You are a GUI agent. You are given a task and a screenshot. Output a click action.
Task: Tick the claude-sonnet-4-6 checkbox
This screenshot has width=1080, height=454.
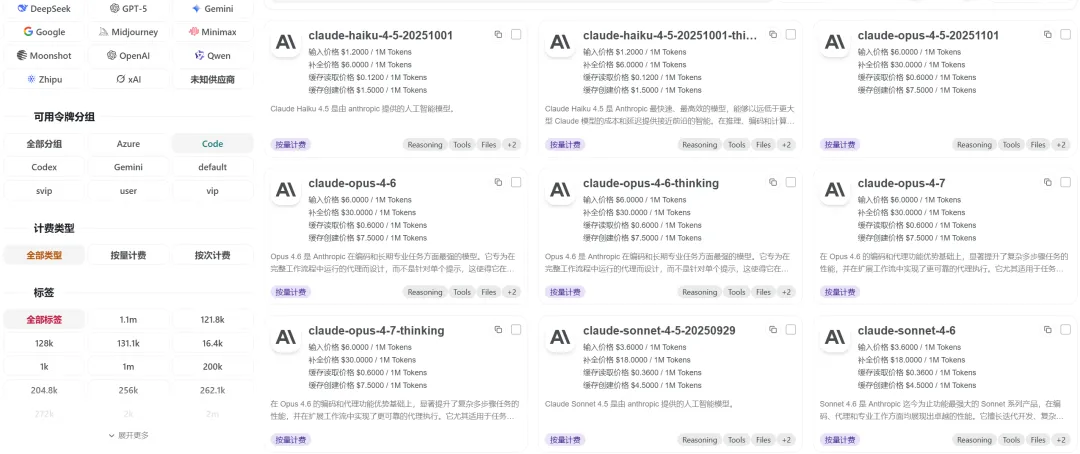click(1066, 330)
